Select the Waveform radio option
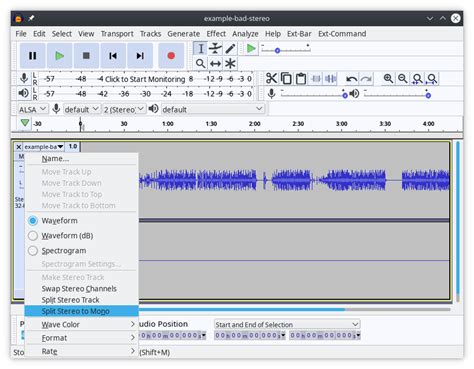This screenshot has height=369, width=474. coord(33,221)
